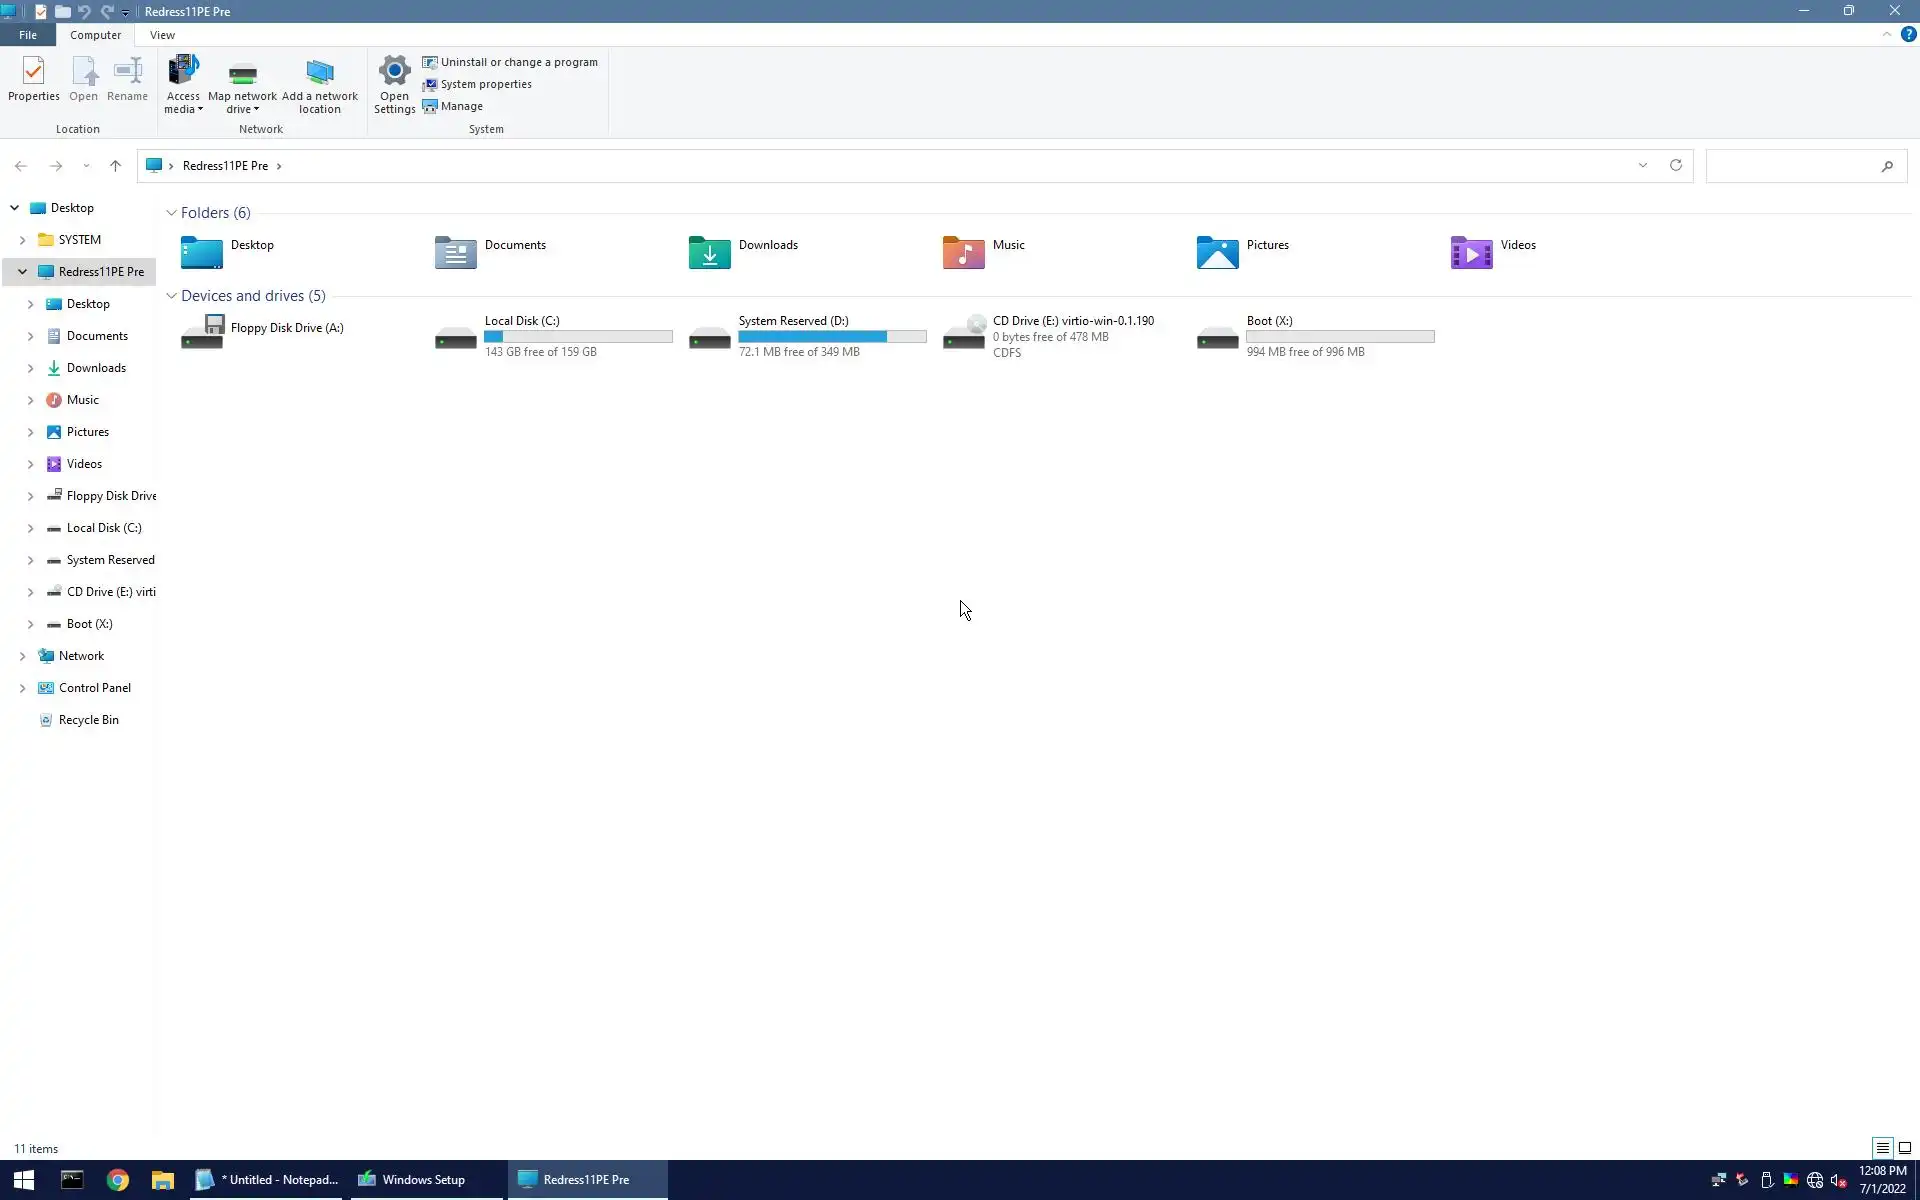Click the Properties ribbon icon
The width and height of the screenshot is (1920, 1200).
(x=33, y=79)
